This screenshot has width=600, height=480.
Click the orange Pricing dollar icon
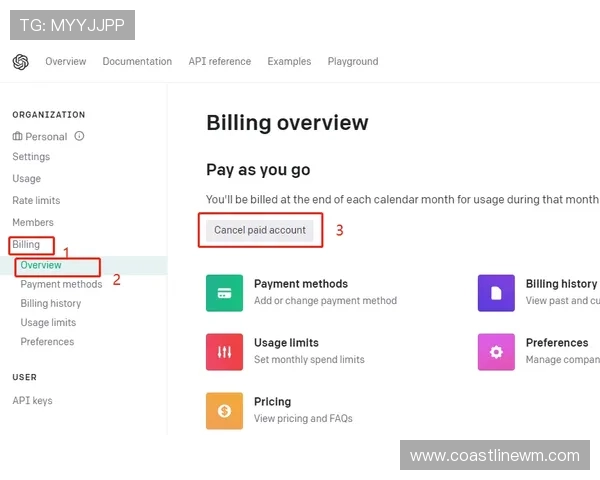click(x=225, y=410)
